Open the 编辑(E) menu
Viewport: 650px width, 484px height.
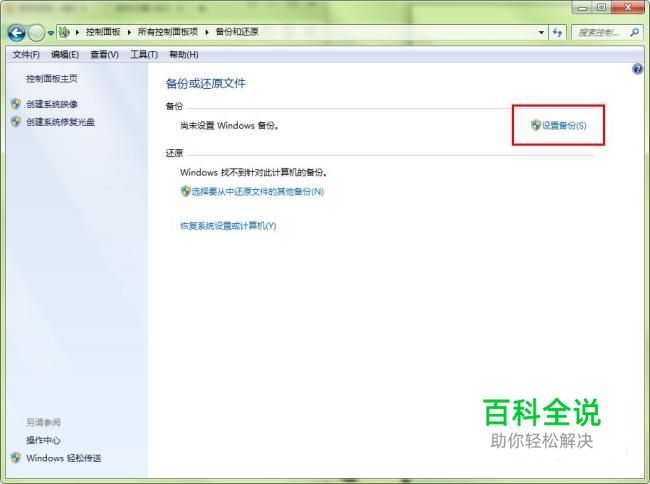pyautogui.click(x=65, y=55)
